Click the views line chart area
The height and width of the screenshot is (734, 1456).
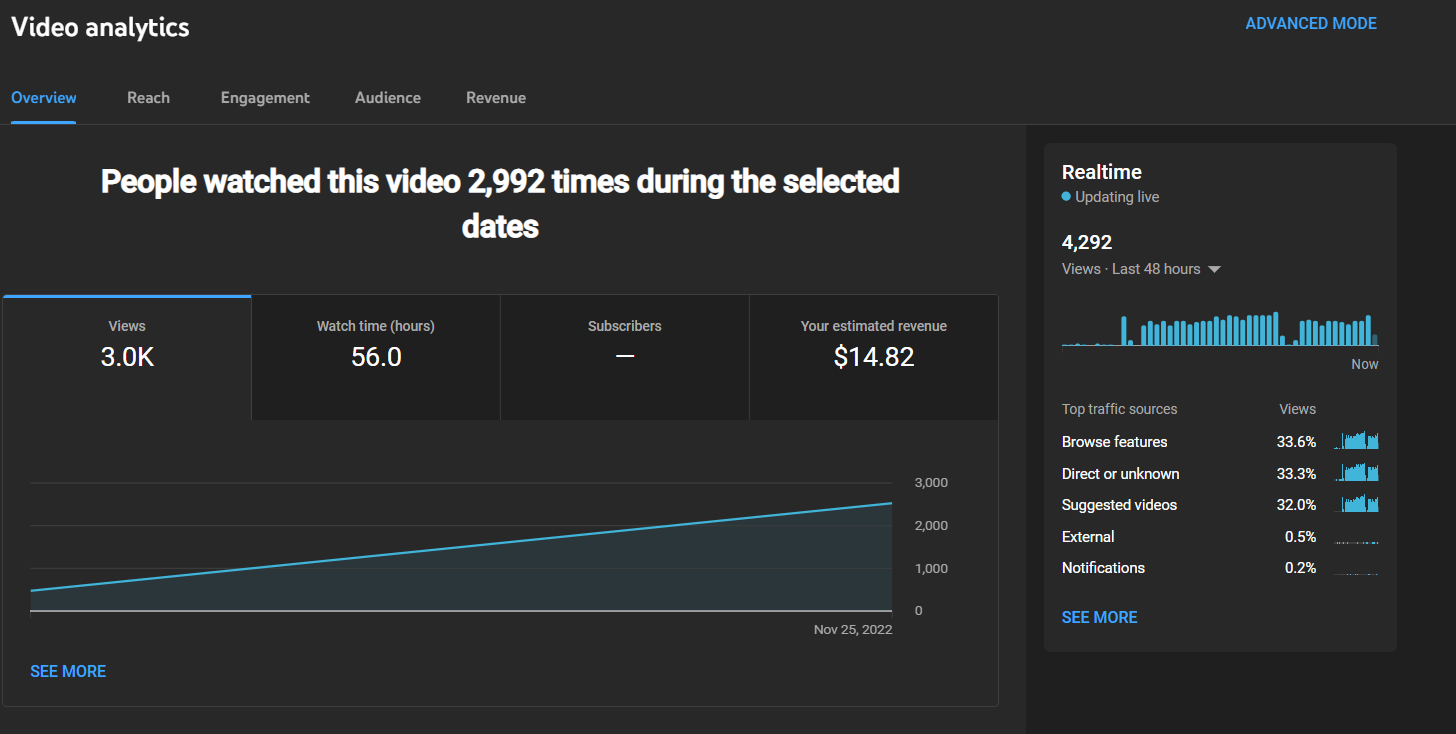(461, 547)
